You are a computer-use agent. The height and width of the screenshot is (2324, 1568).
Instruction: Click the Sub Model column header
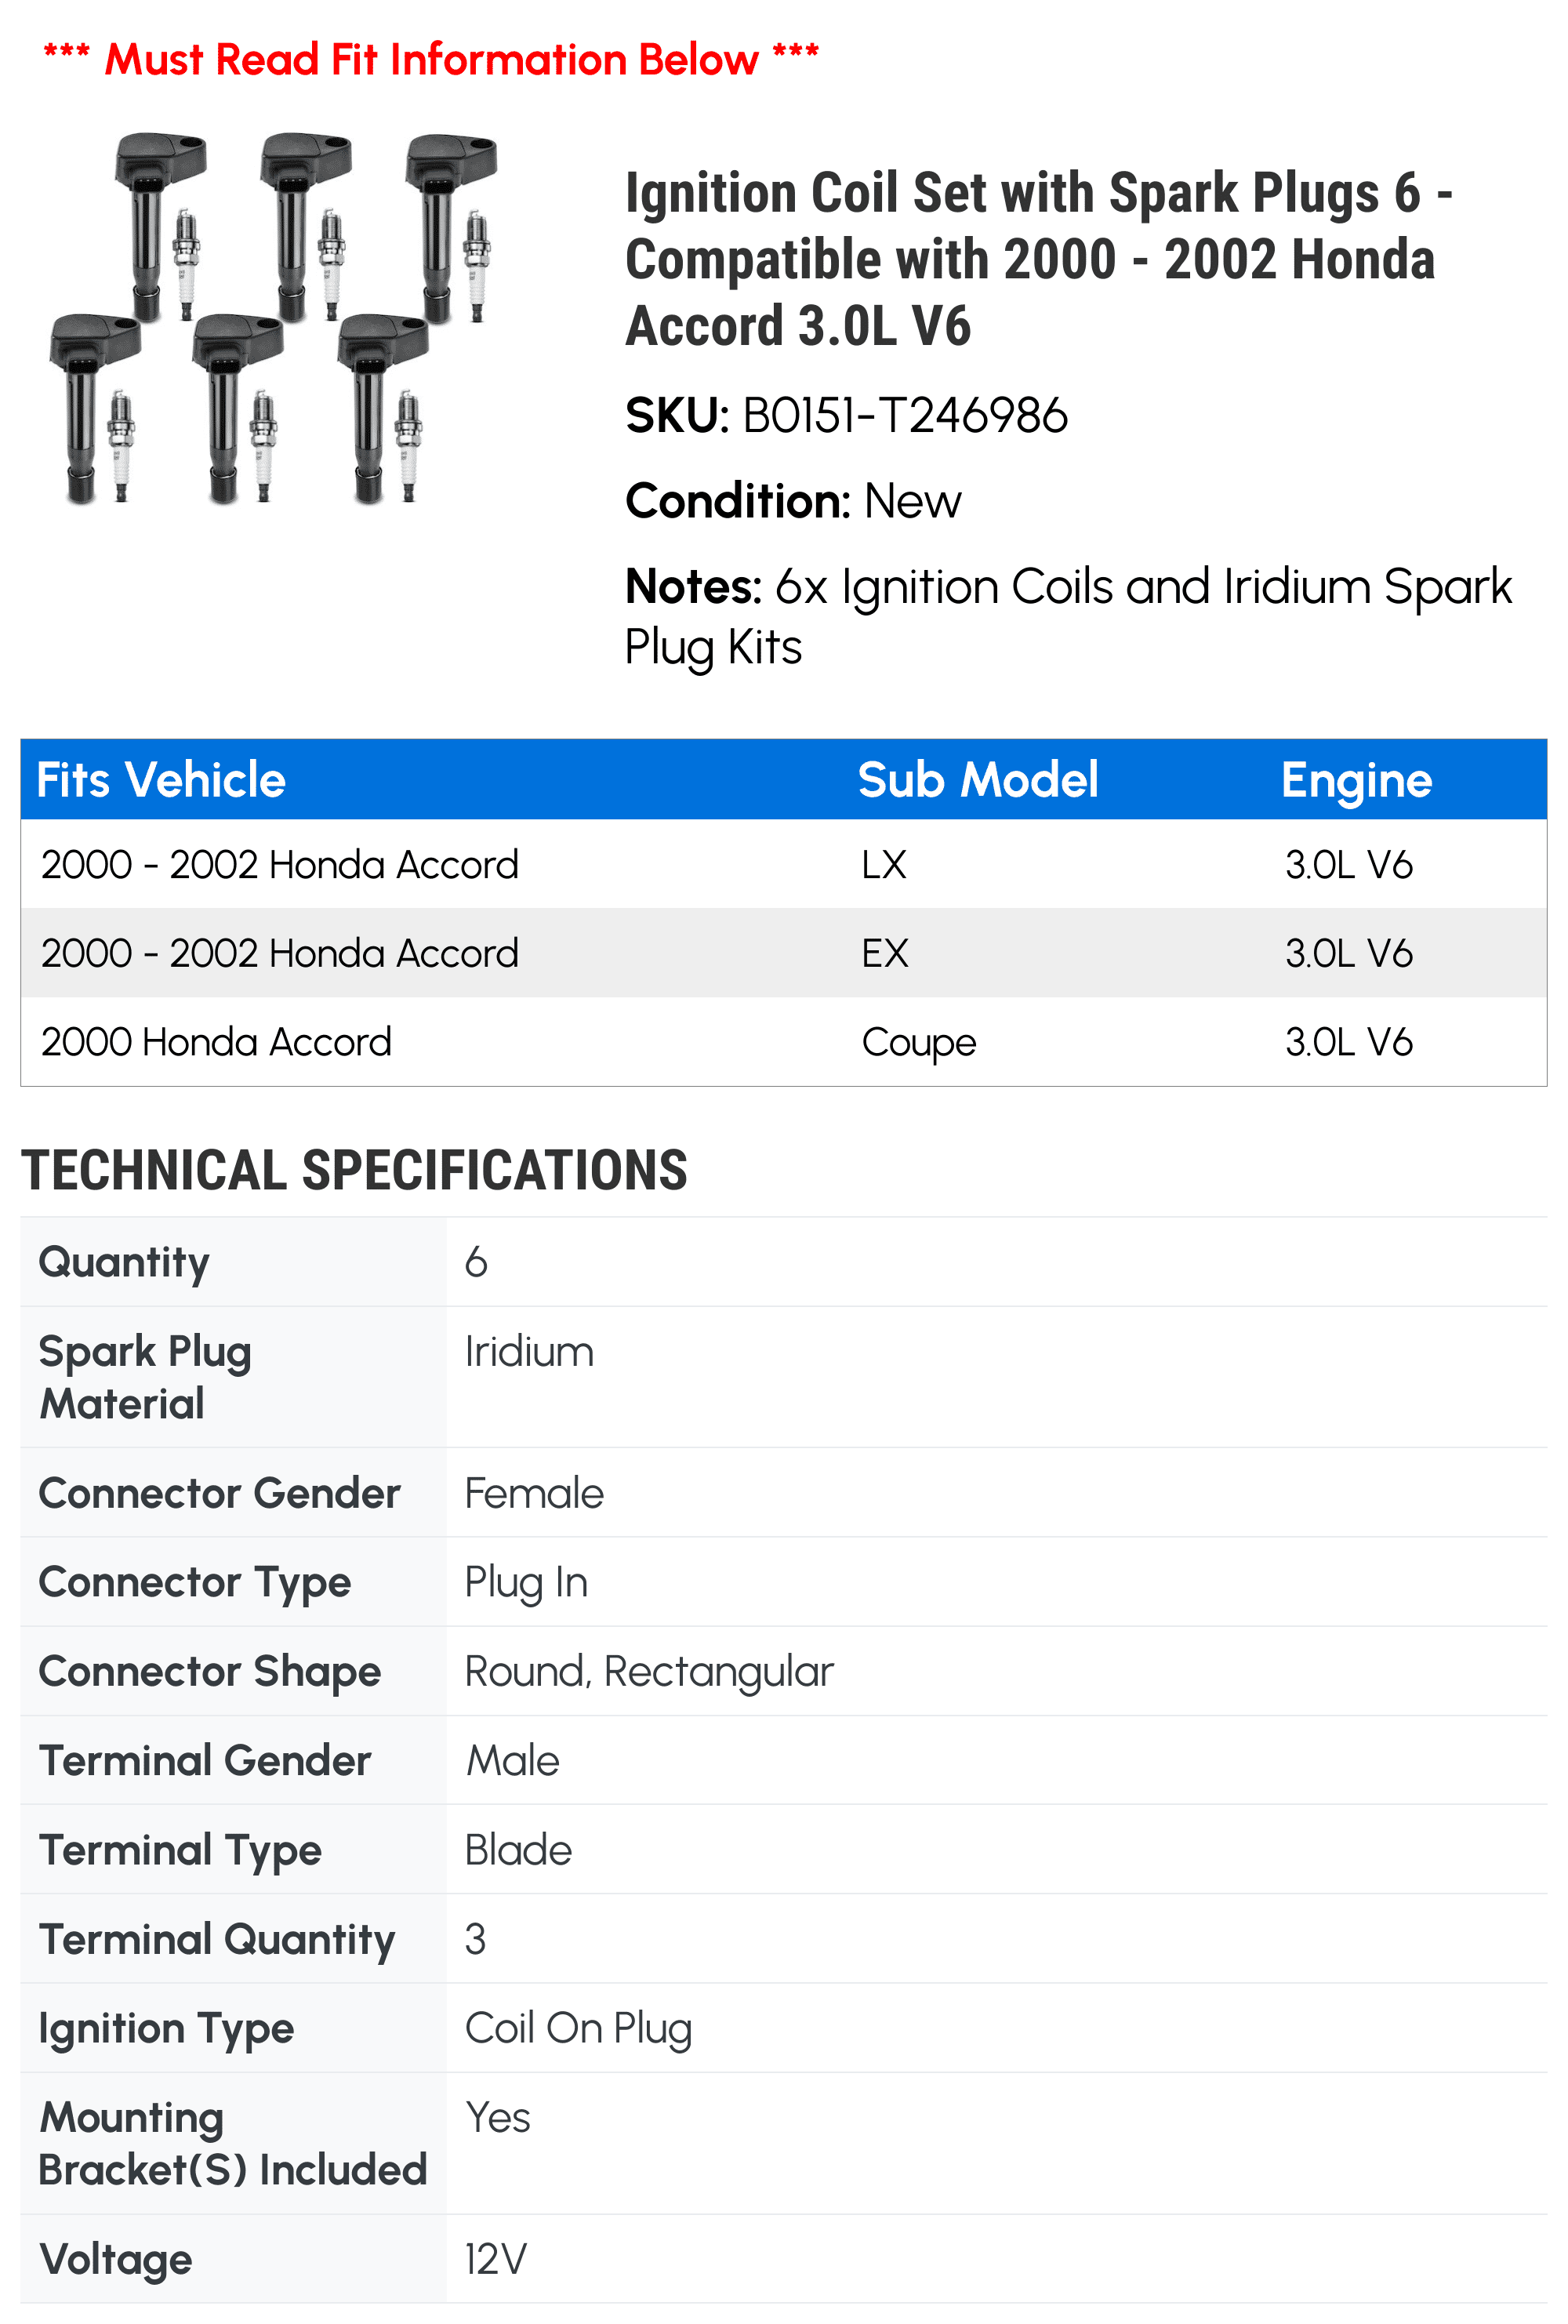978,780
